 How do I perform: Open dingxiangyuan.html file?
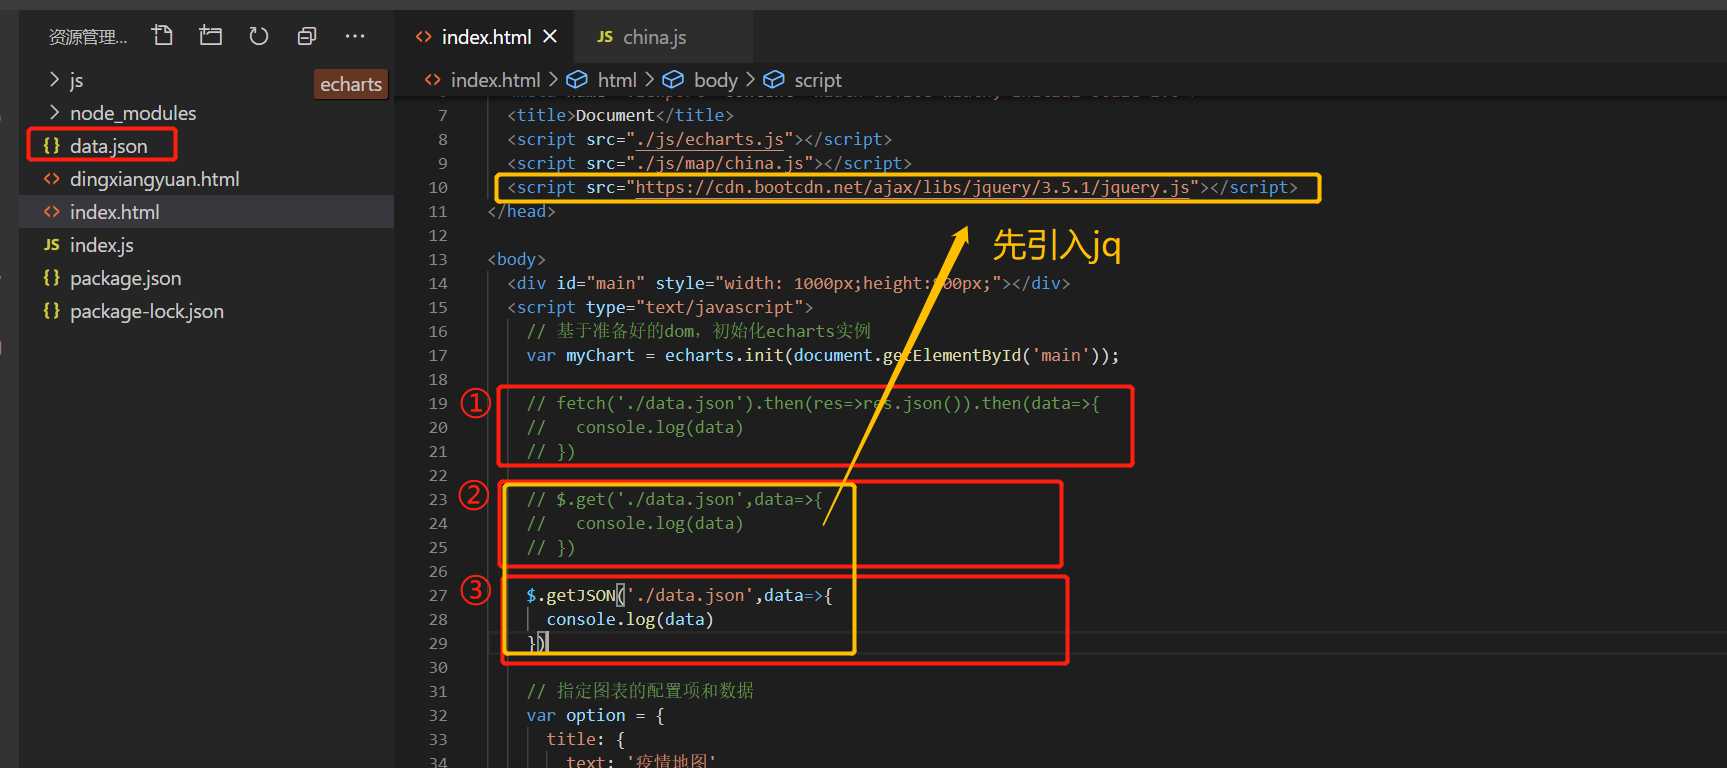coord(154,179)
